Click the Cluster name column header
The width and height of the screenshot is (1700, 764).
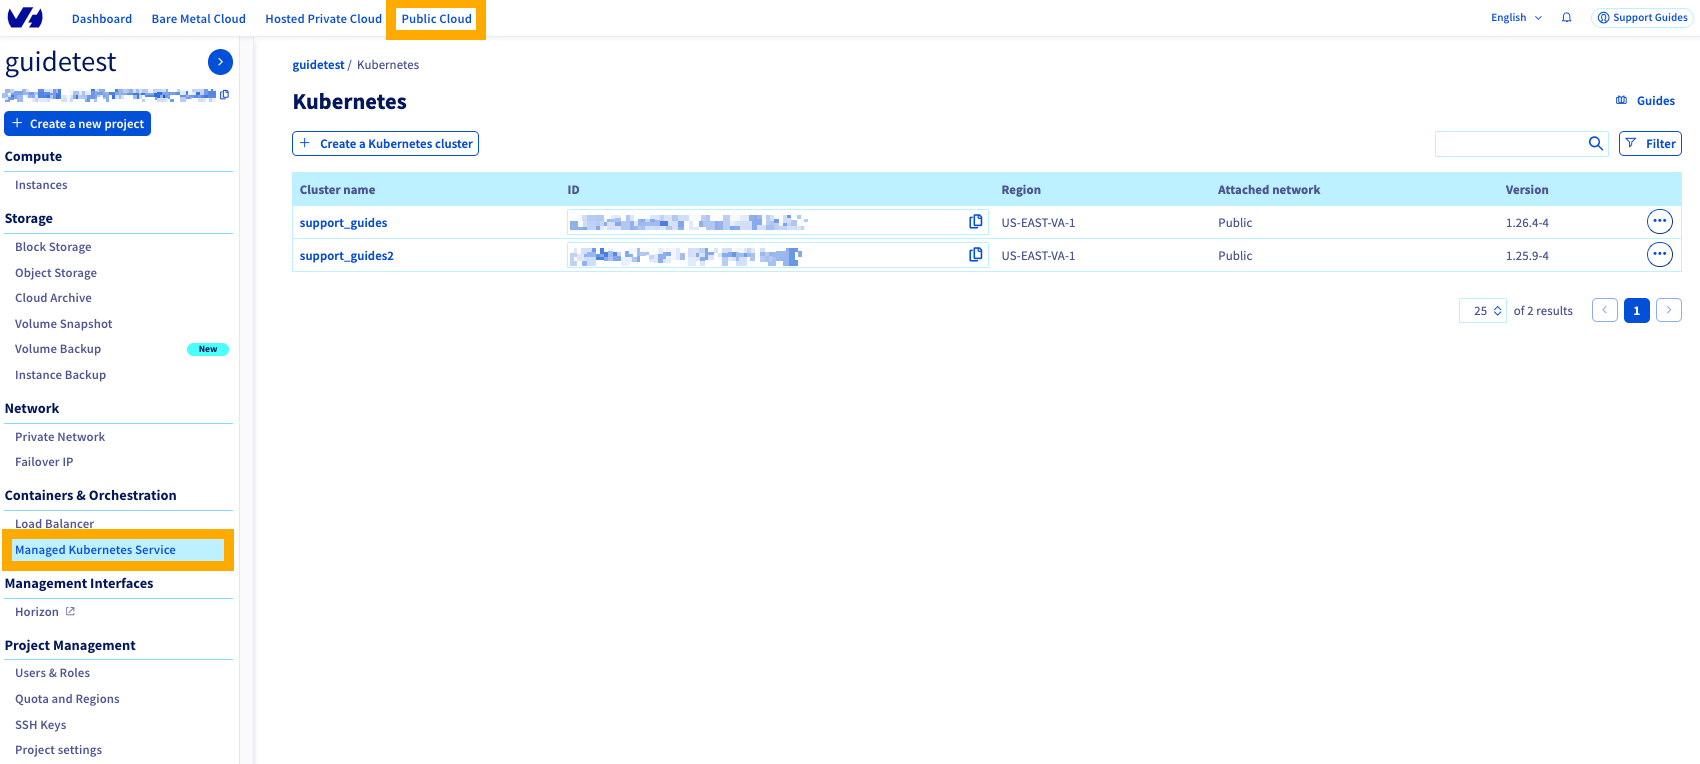pyautogui.click(x=337, y=190)
